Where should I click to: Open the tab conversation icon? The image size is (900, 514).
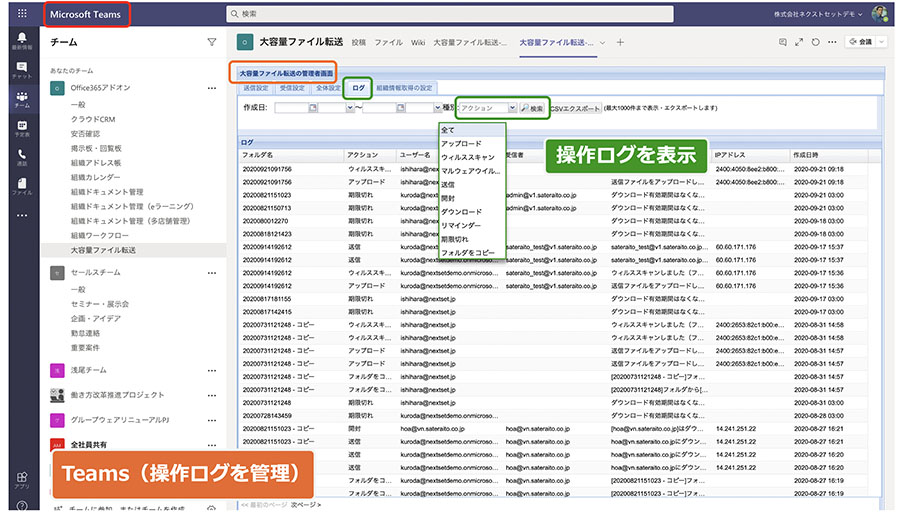pos(782,42)
